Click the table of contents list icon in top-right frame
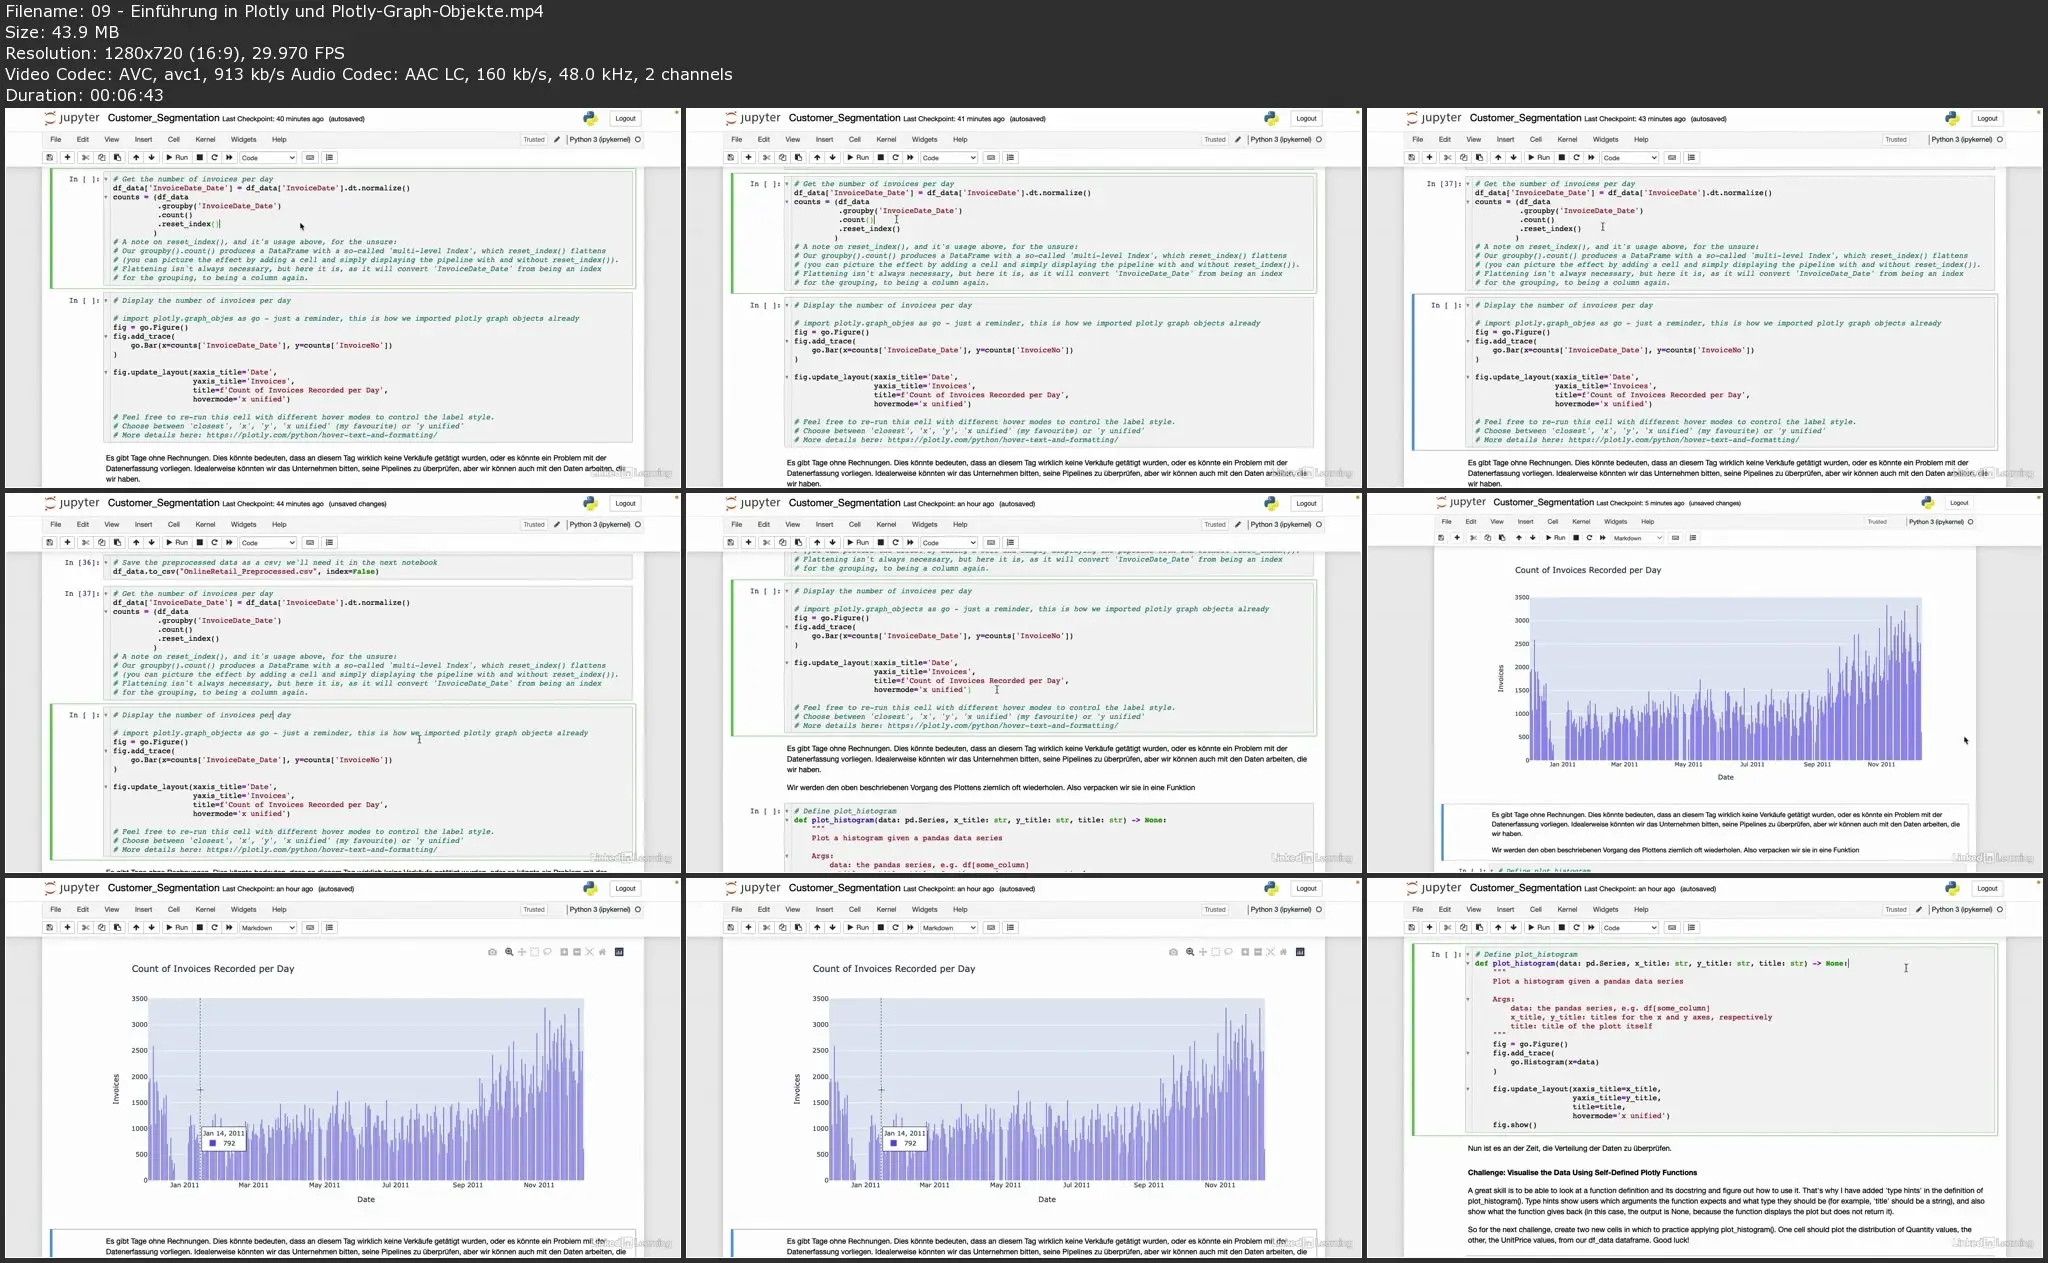The height and width of the screenshot is (1263, 2048). click(x=1692, y=157)
